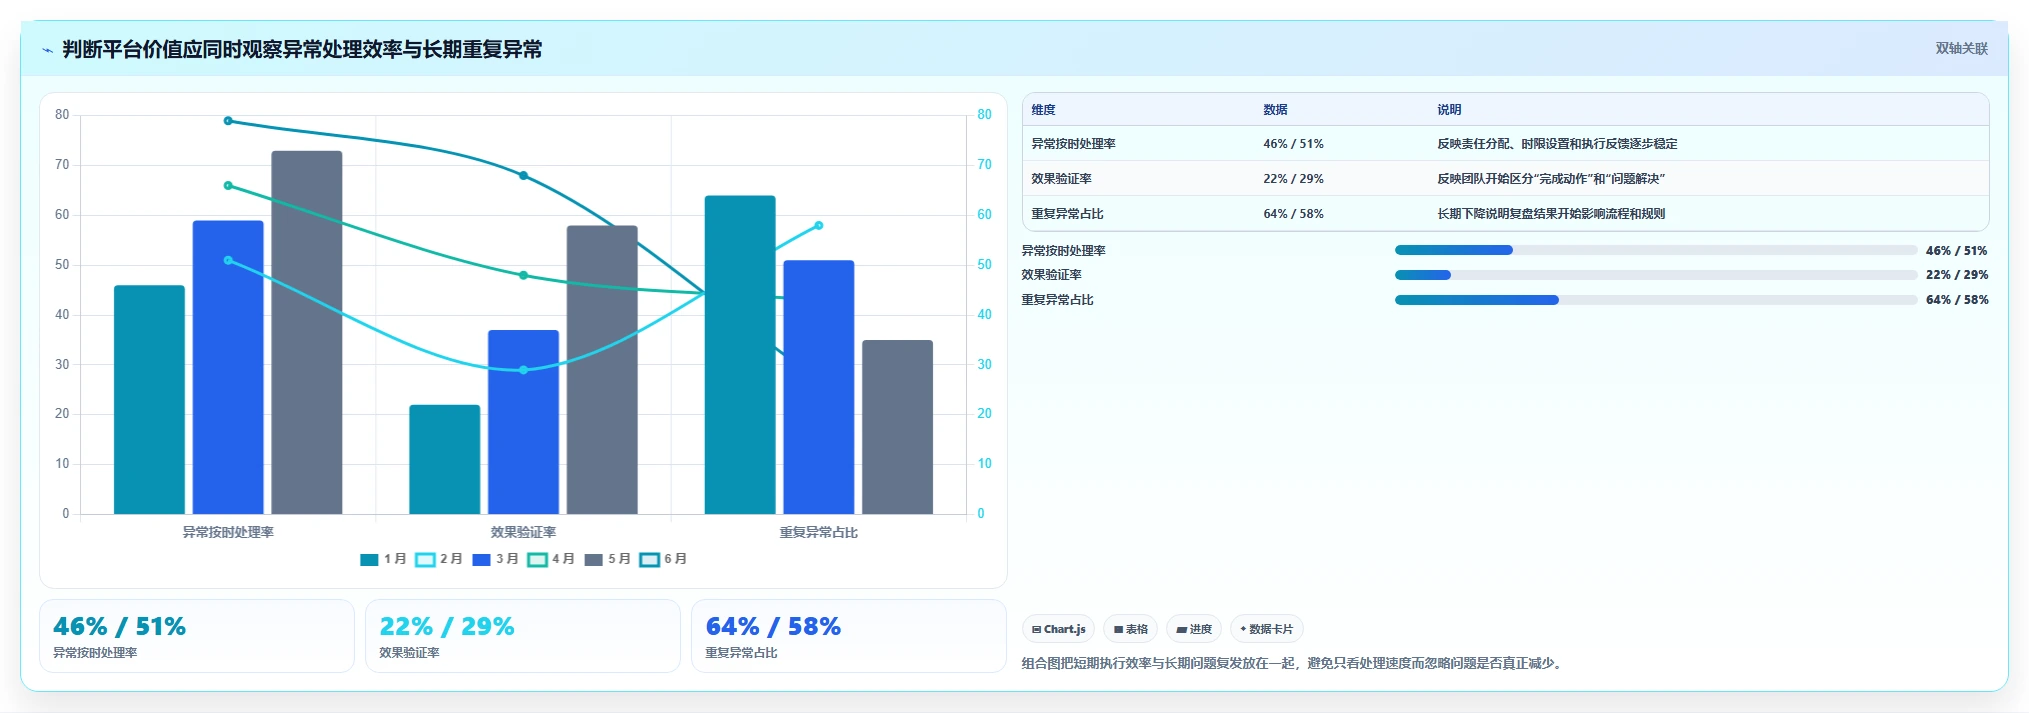Image resolution: width=2029 pixels, height=713 pixels.
Task: Click the 重复异常占比 x-axis label
Action: click(x=819, y=532)
